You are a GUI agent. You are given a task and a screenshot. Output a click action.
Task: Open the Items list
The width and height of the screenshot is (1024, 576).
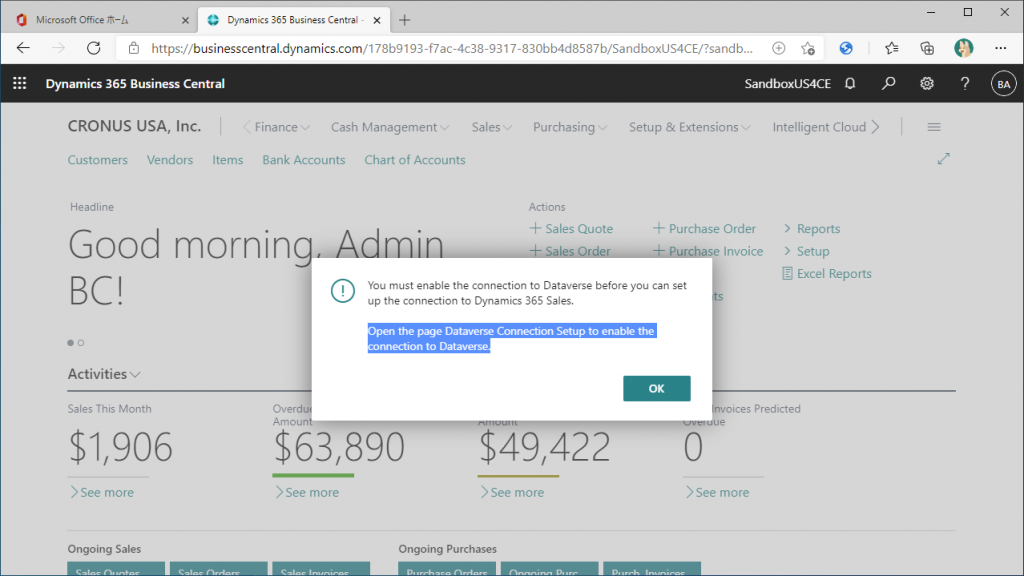point(227,160)
